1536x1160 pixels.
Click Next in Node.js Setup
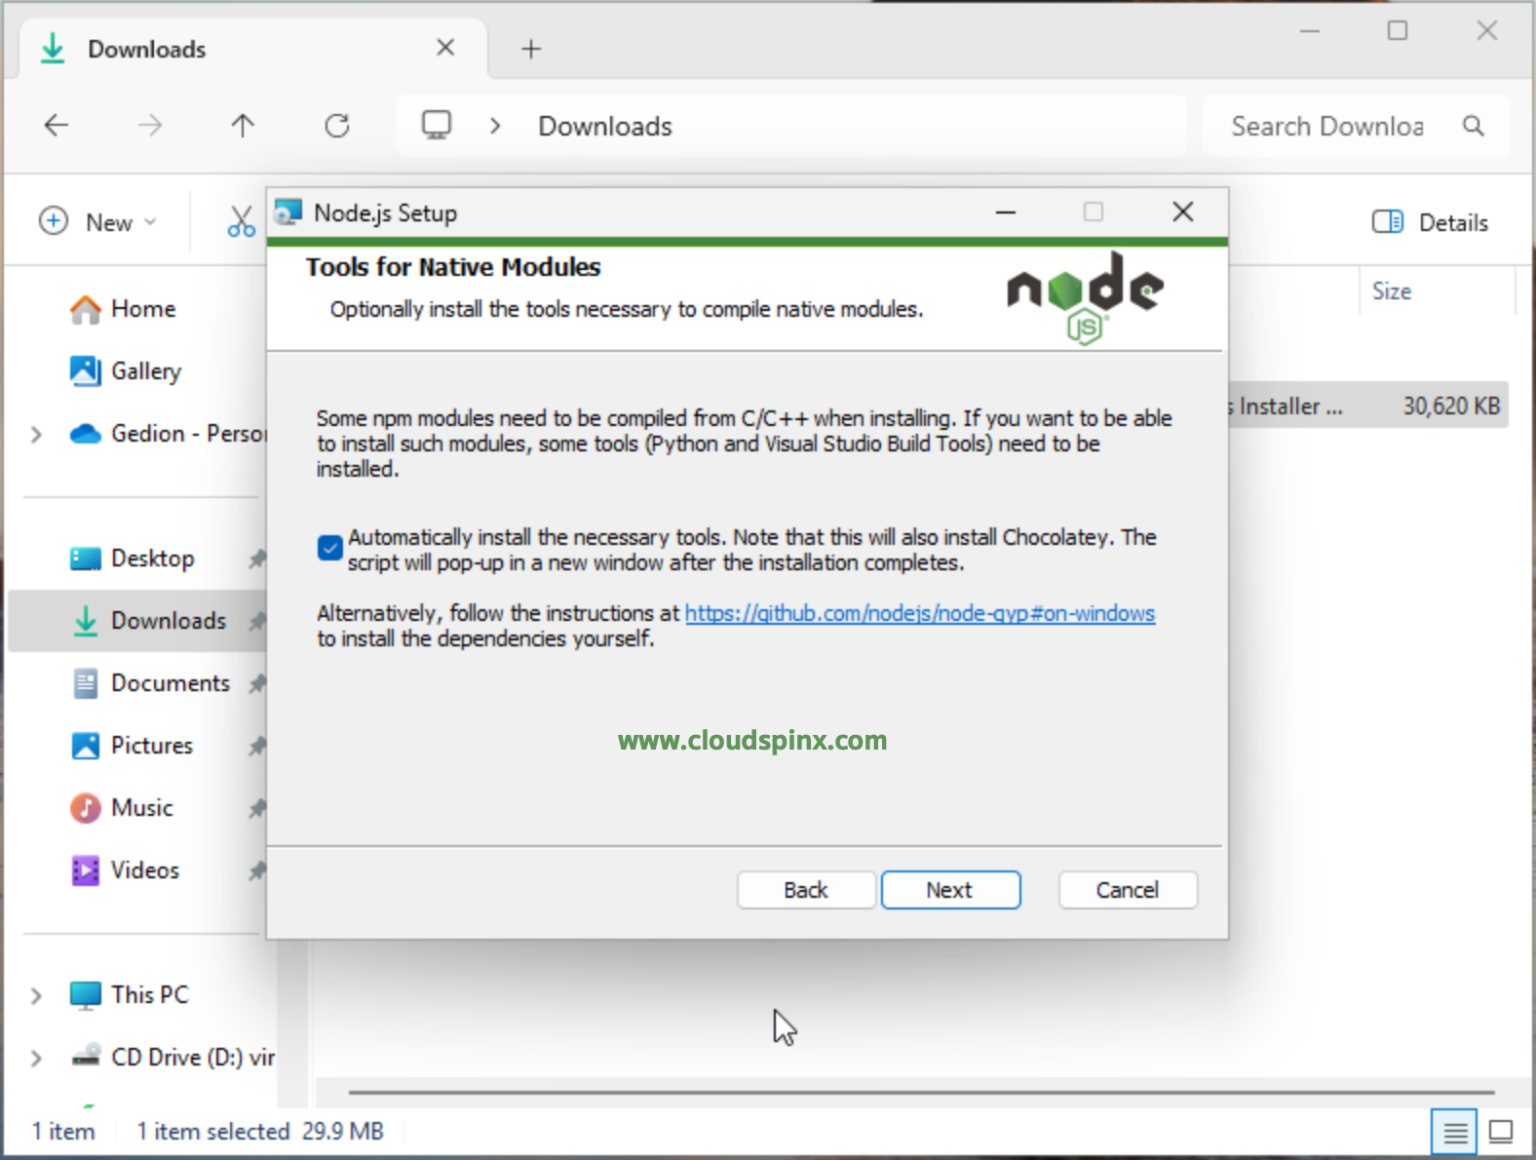[x=950, y=889]
